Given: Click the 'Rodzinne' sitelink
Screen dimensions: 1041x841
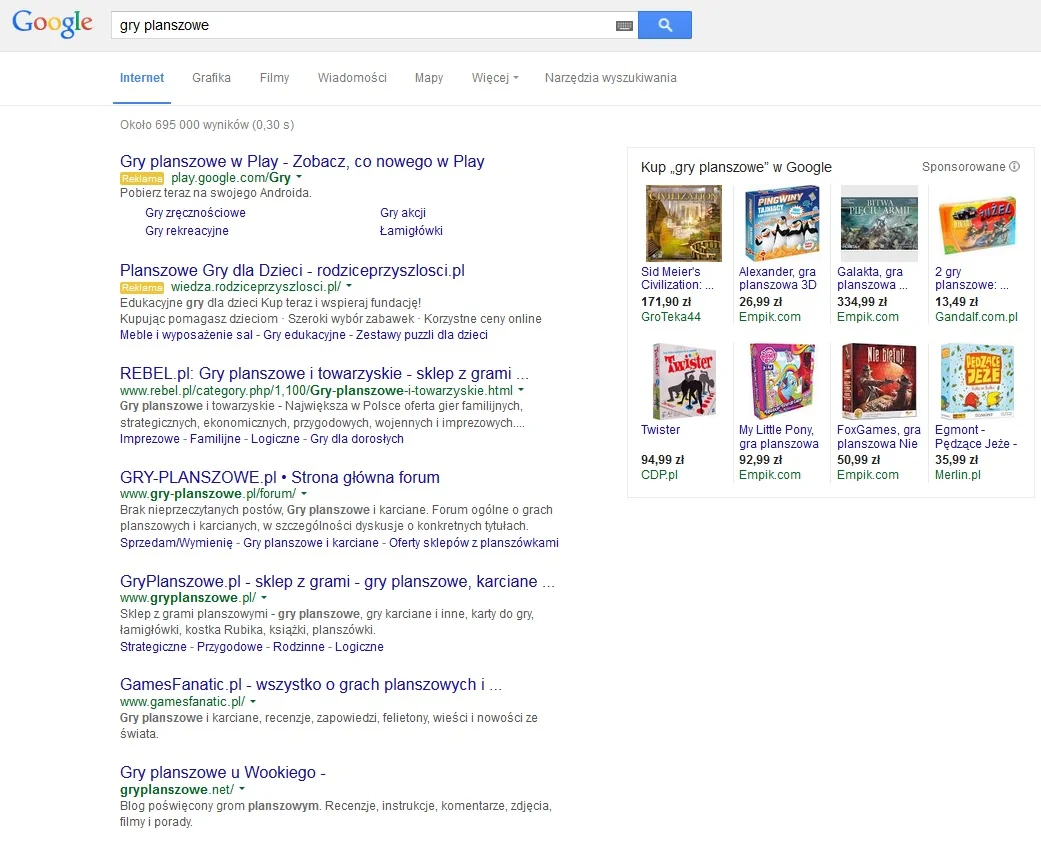Looking at the screenshot, I should pos(299,647).
